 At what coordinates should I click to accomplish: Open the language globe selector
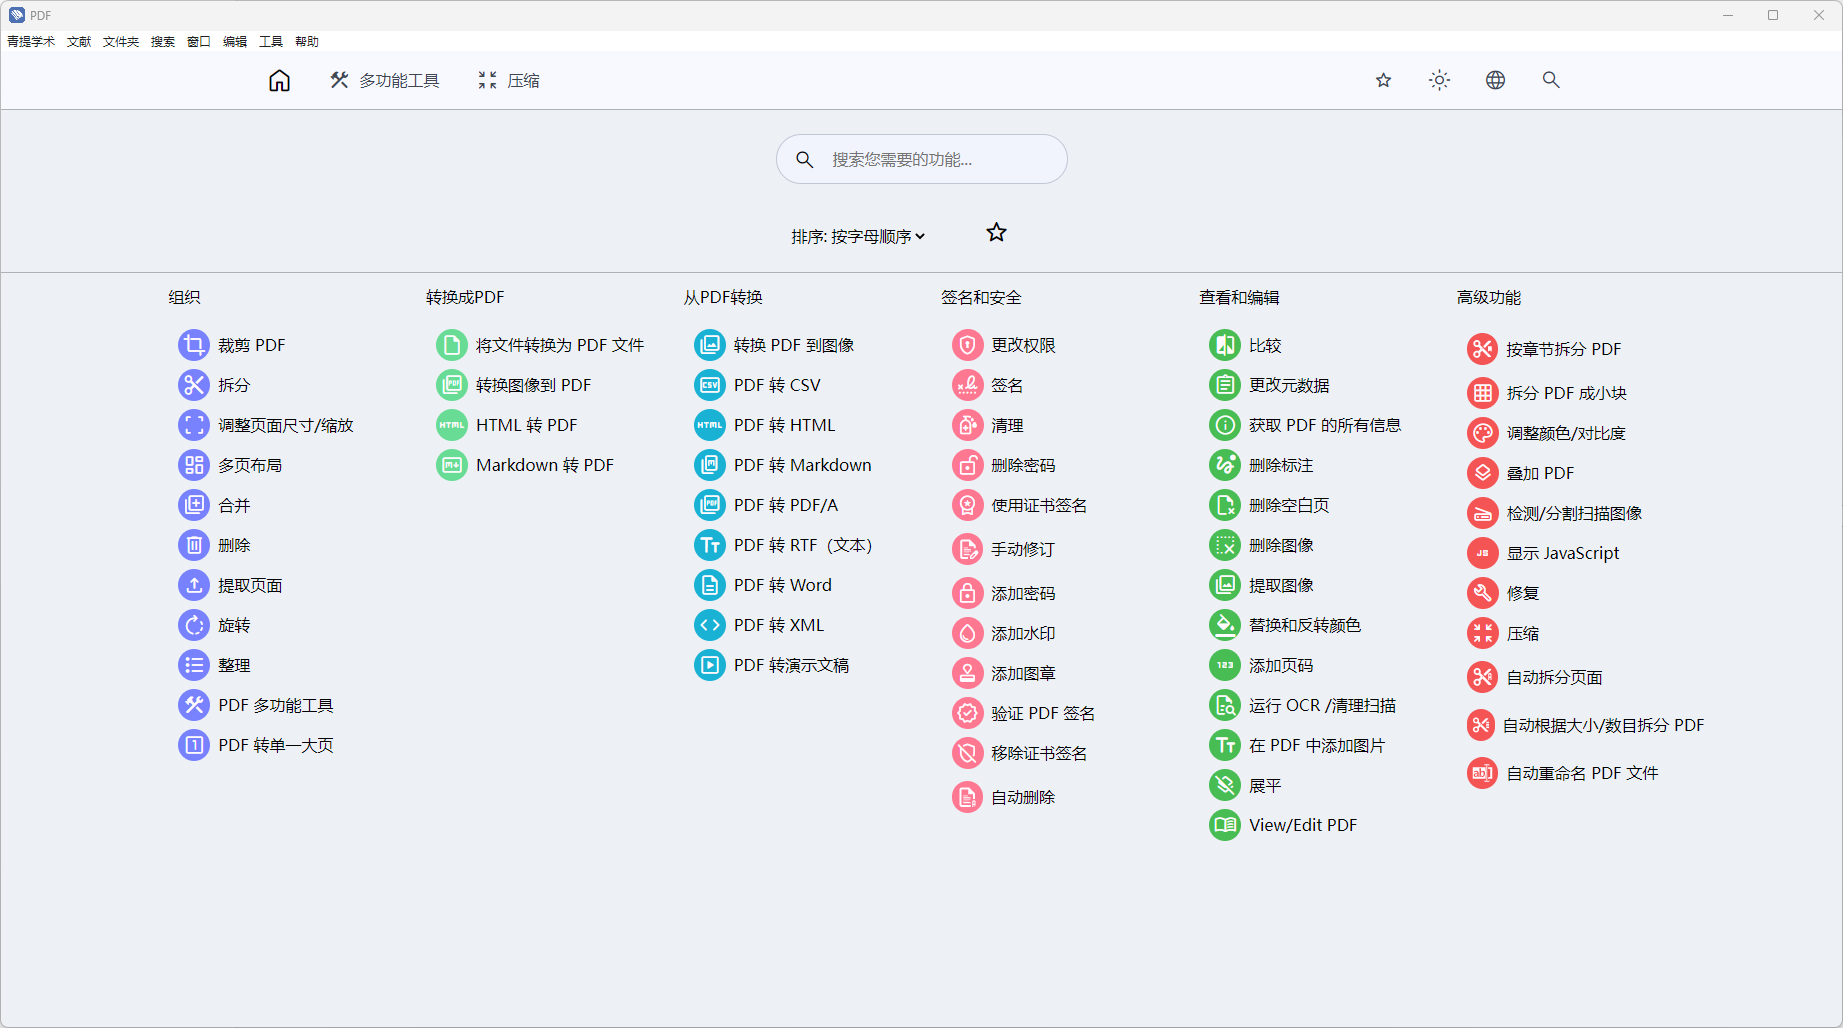[1495, 80]
